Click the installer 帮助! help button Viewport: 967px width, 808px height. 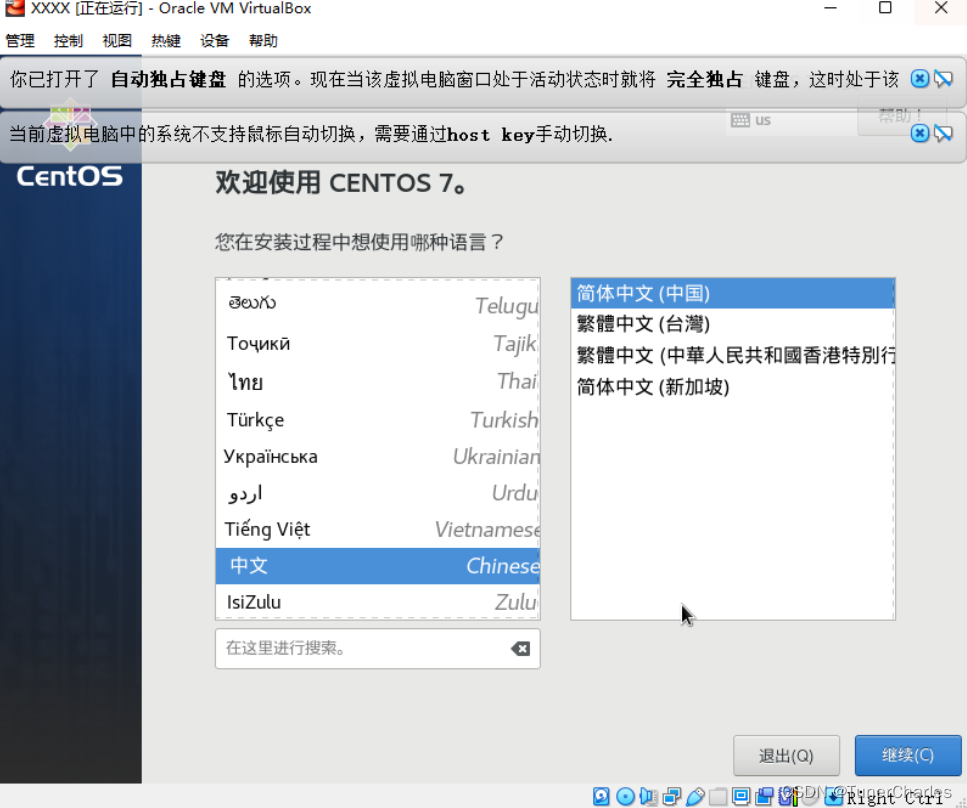pos(901,115)
